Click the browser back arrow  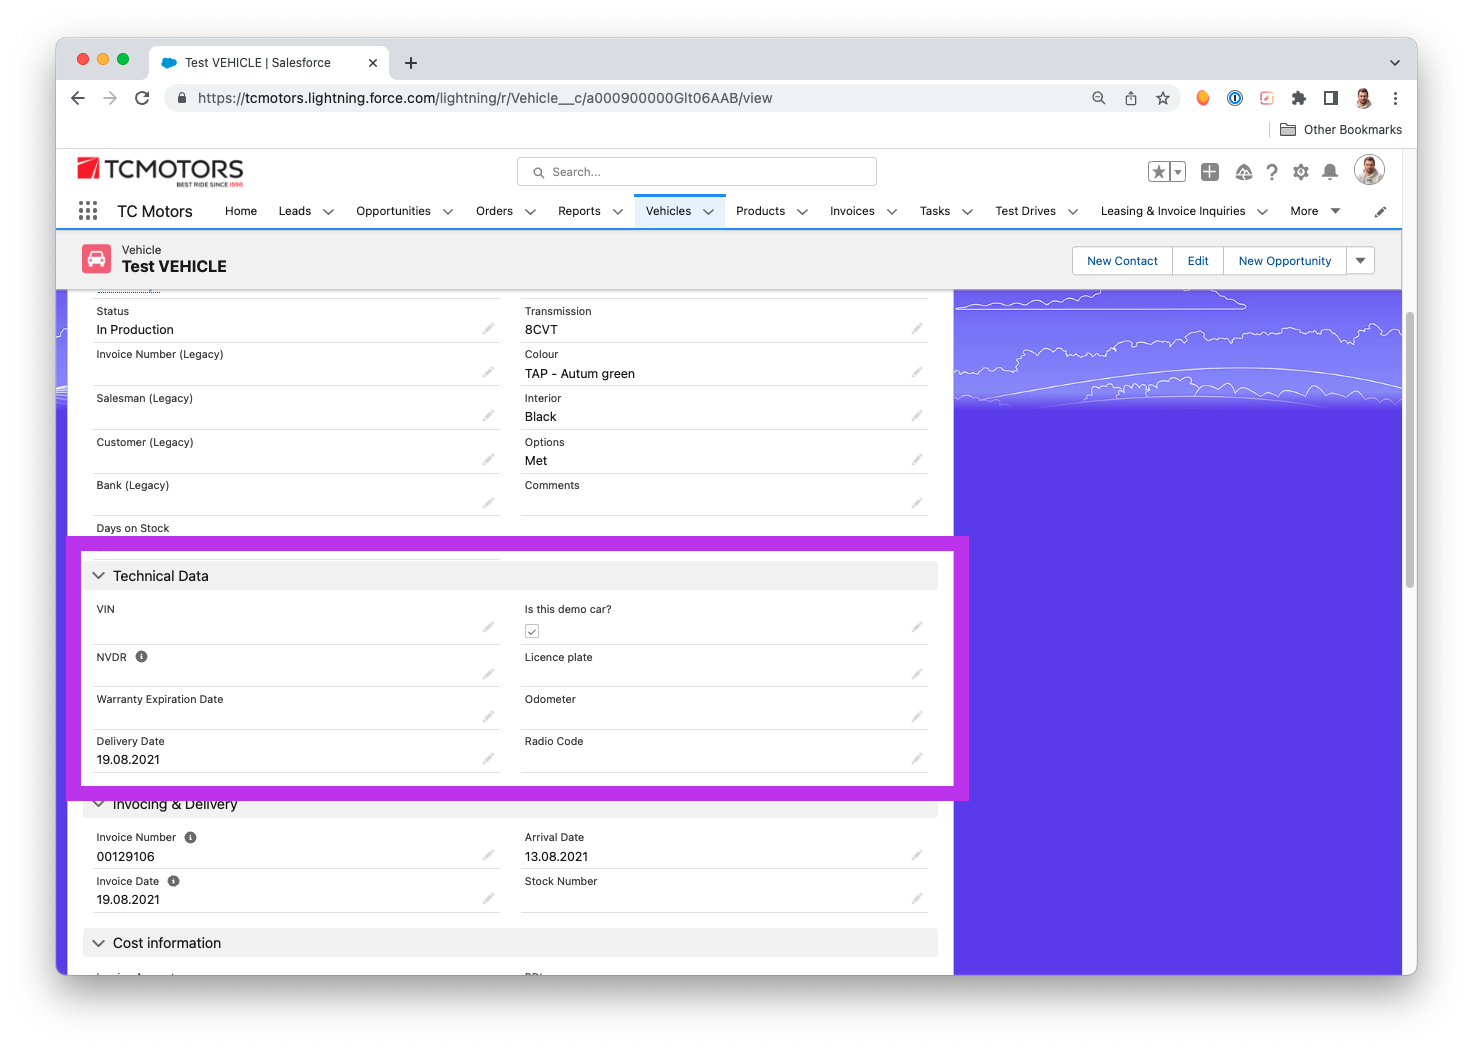78,98
